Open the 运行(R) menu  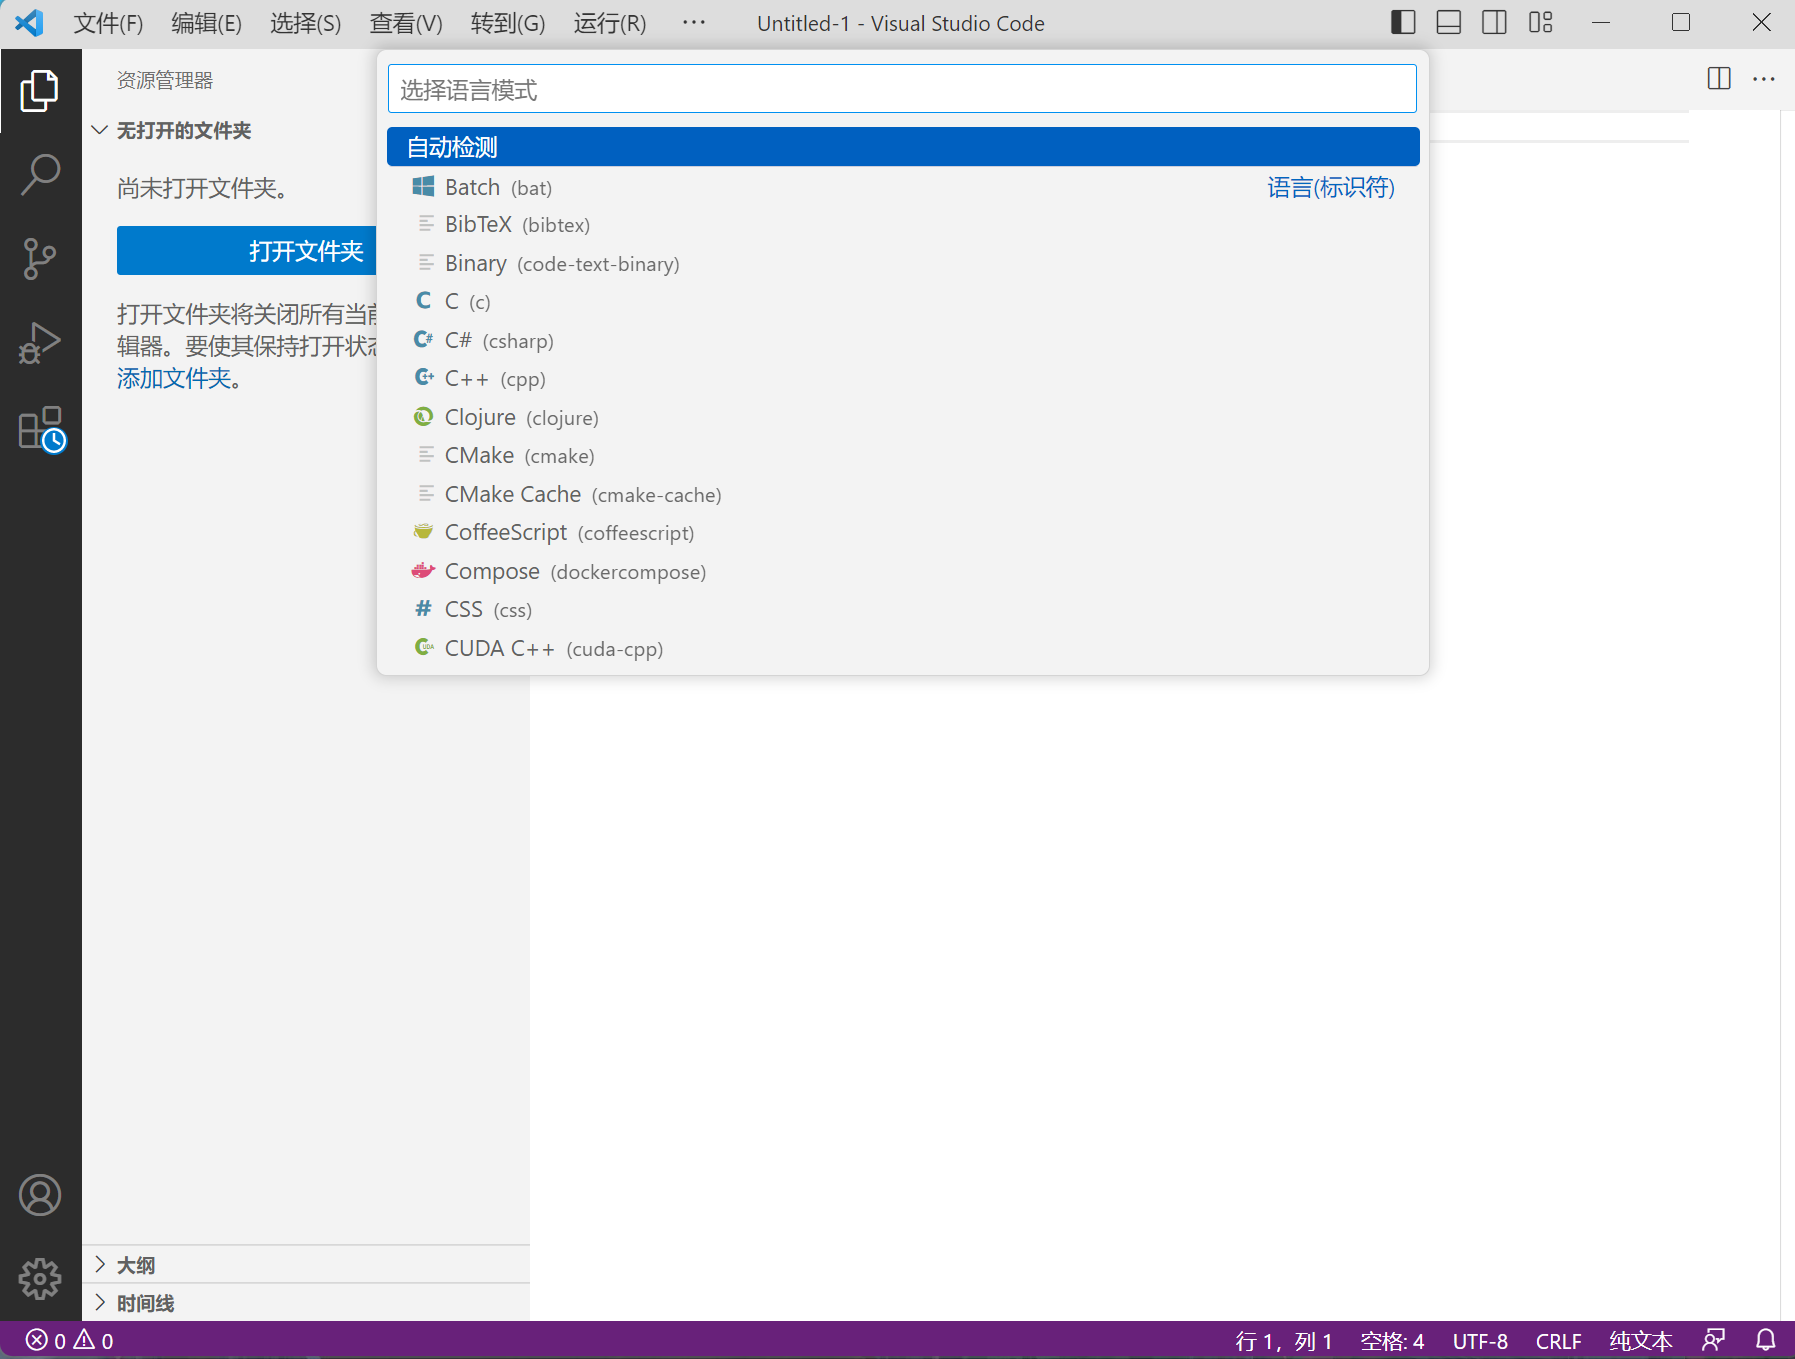(x=609, y=23)
